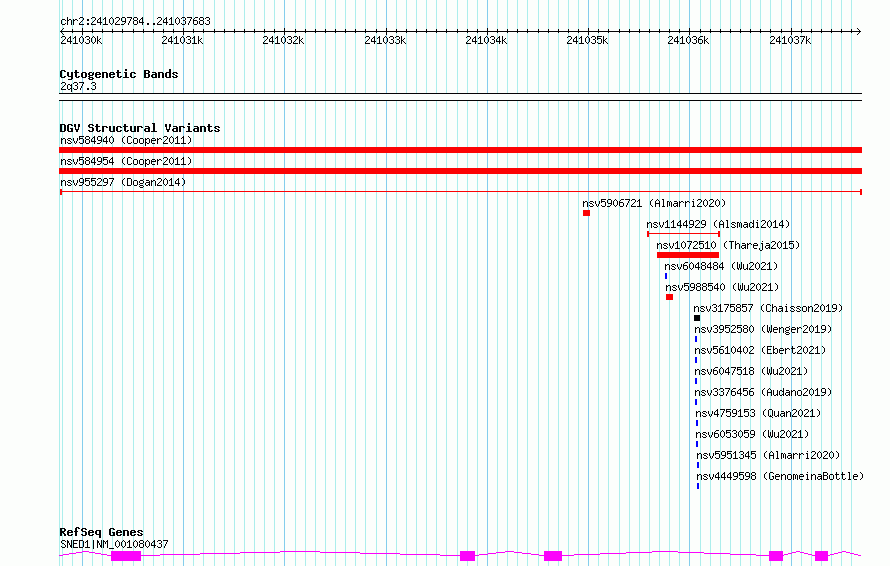Click the nsv584940 (Cooper2011) red variant bar
The height and width of the screenshot is (566, 890).
tap(460, 150)
